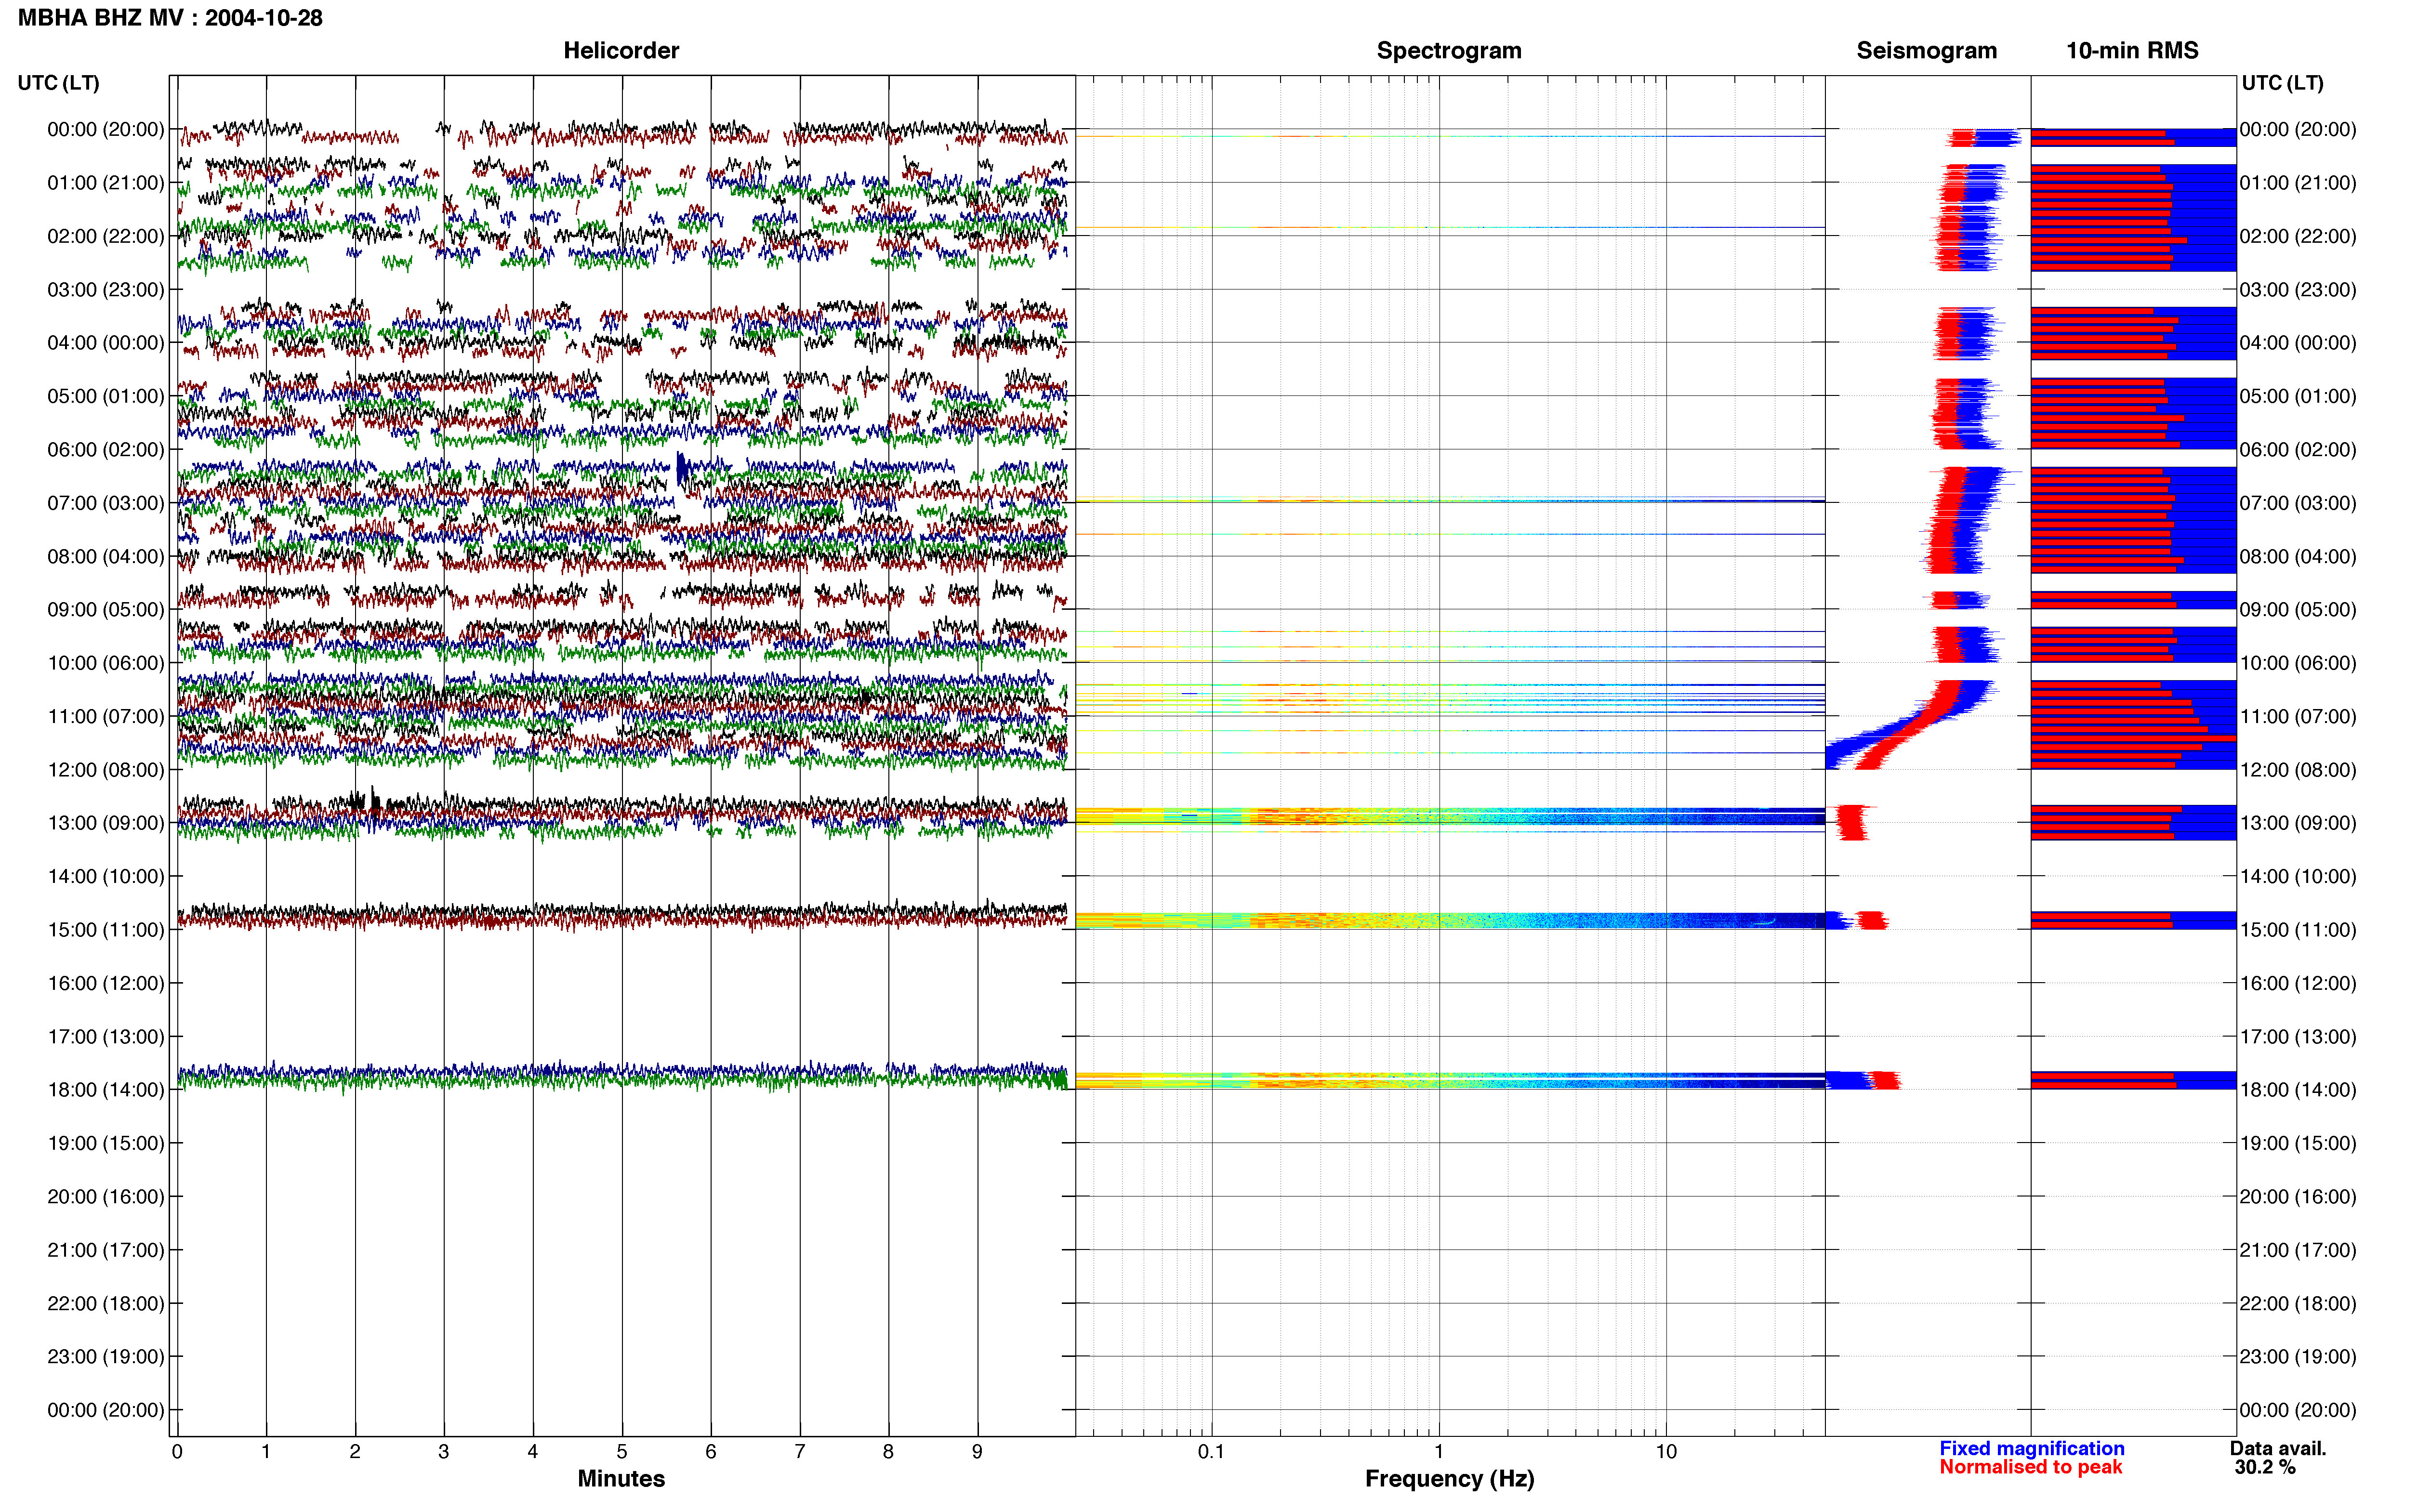Click left time label '08:00 (04:00)'
The height and width of the screenshot is (1512, 2418).
click(106, 556)
